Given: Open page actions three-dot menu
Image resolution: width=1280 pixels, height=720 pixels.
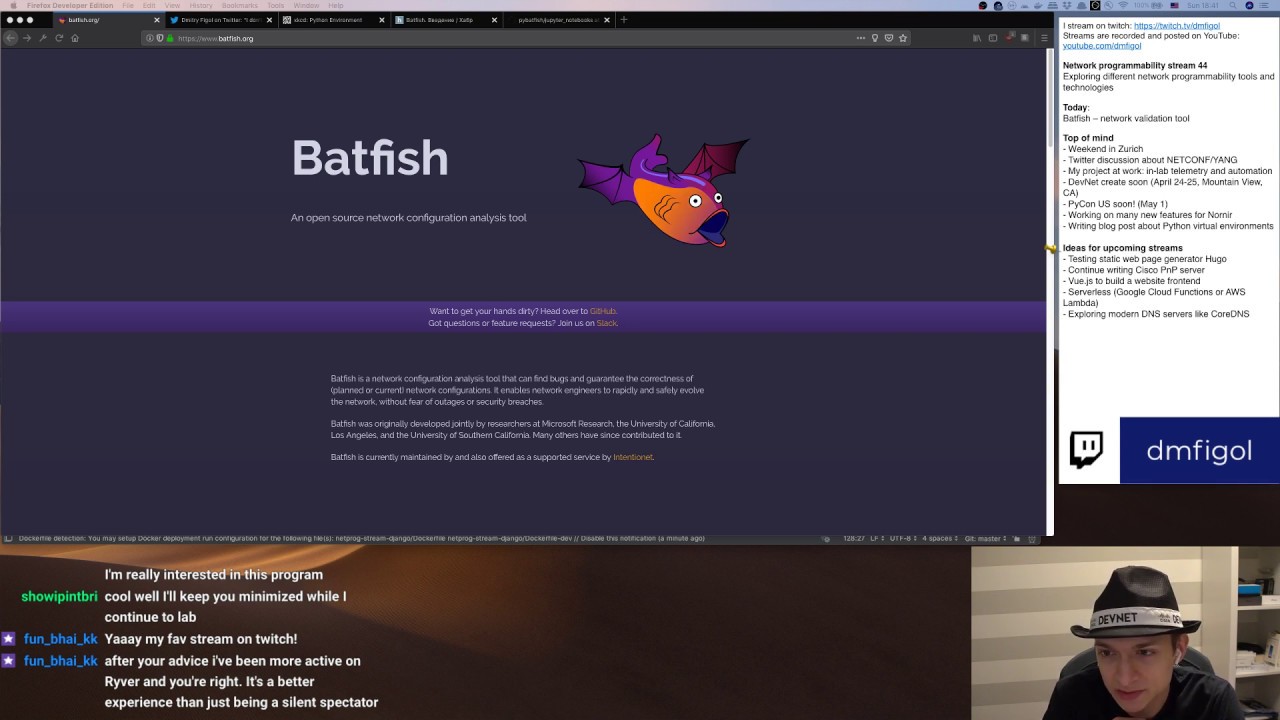Looking at the screenshot, I should 860,38.
